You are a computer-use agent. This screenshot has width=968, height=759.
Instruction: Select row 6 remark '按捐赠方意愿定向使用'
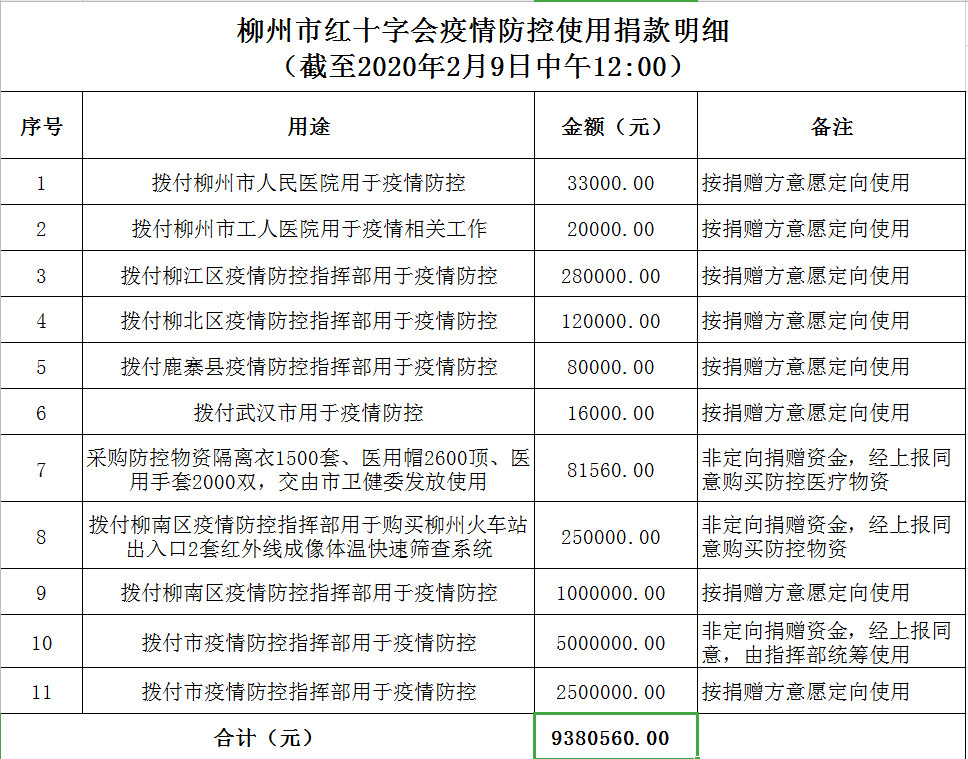point(832,412)
